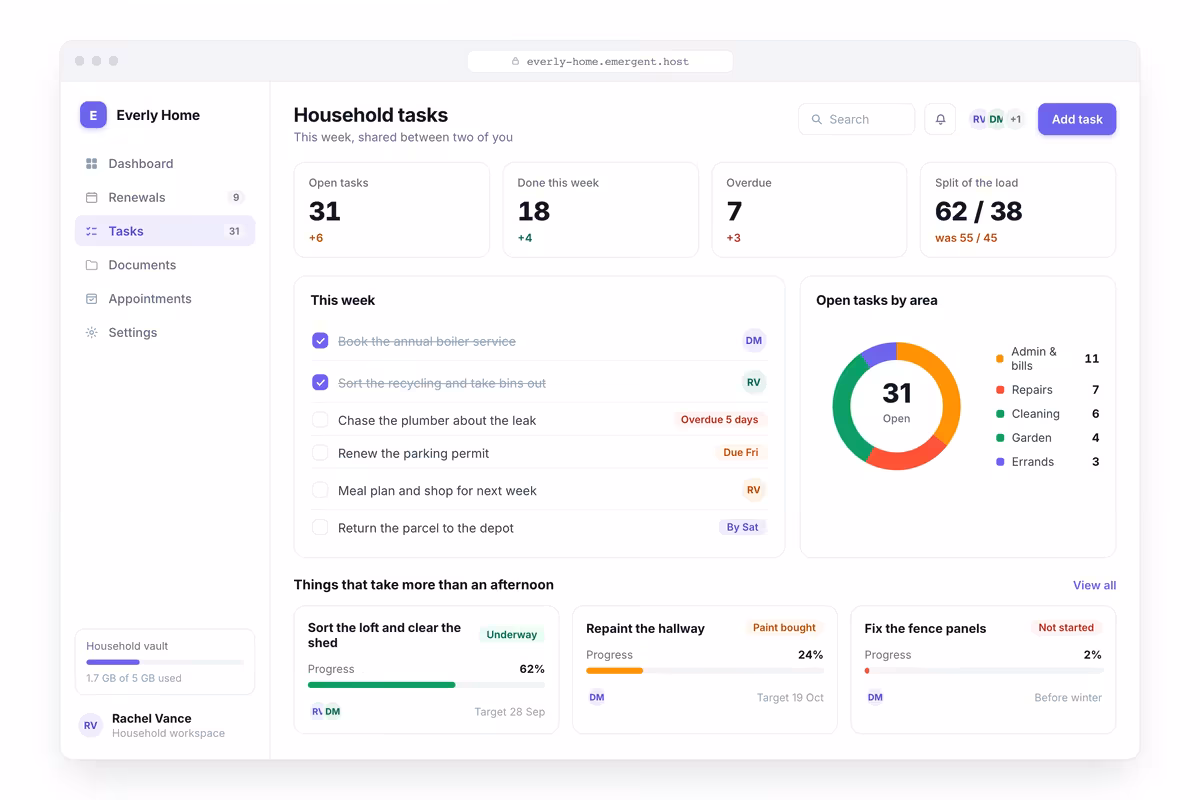This screenshot has height=800, width=1200.
Task: Open notifications with the bell icon
Action: point(940,119)
